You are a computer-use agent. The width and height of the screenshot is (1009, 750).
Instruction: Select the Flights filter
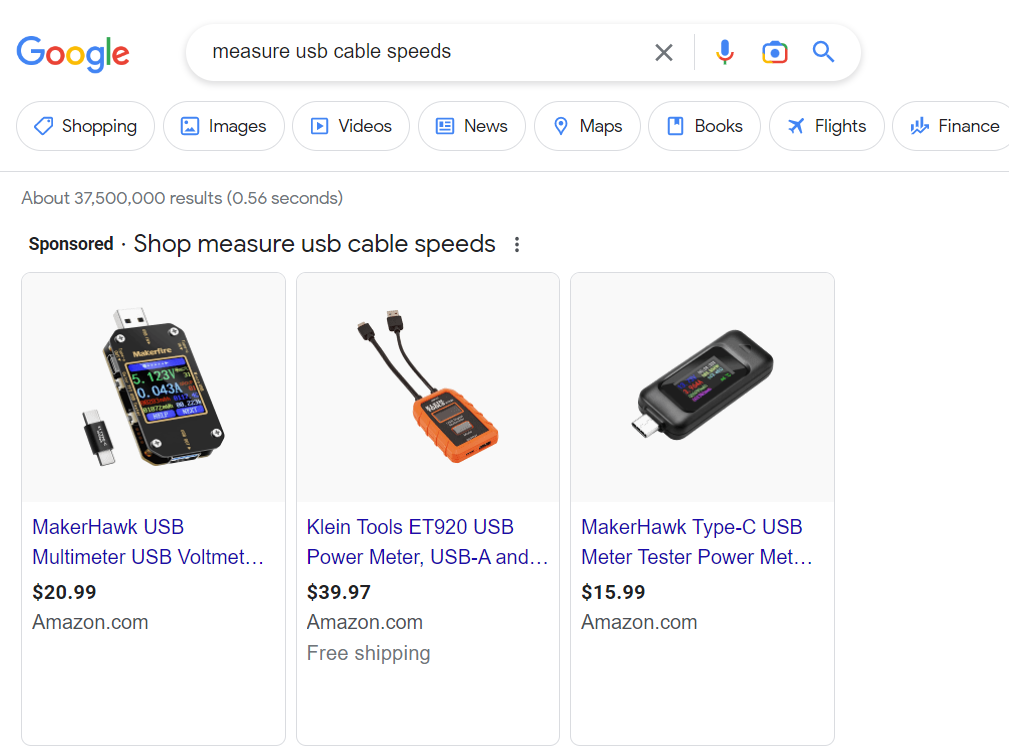pyautogui.click(x=826, y=126)
